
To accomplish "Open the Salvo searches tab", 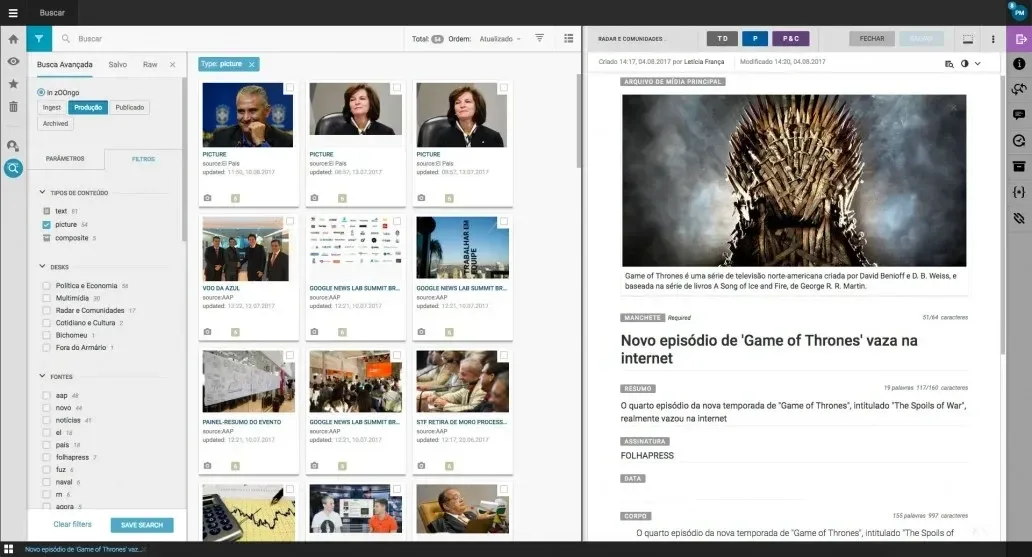I will coord(118,64).
